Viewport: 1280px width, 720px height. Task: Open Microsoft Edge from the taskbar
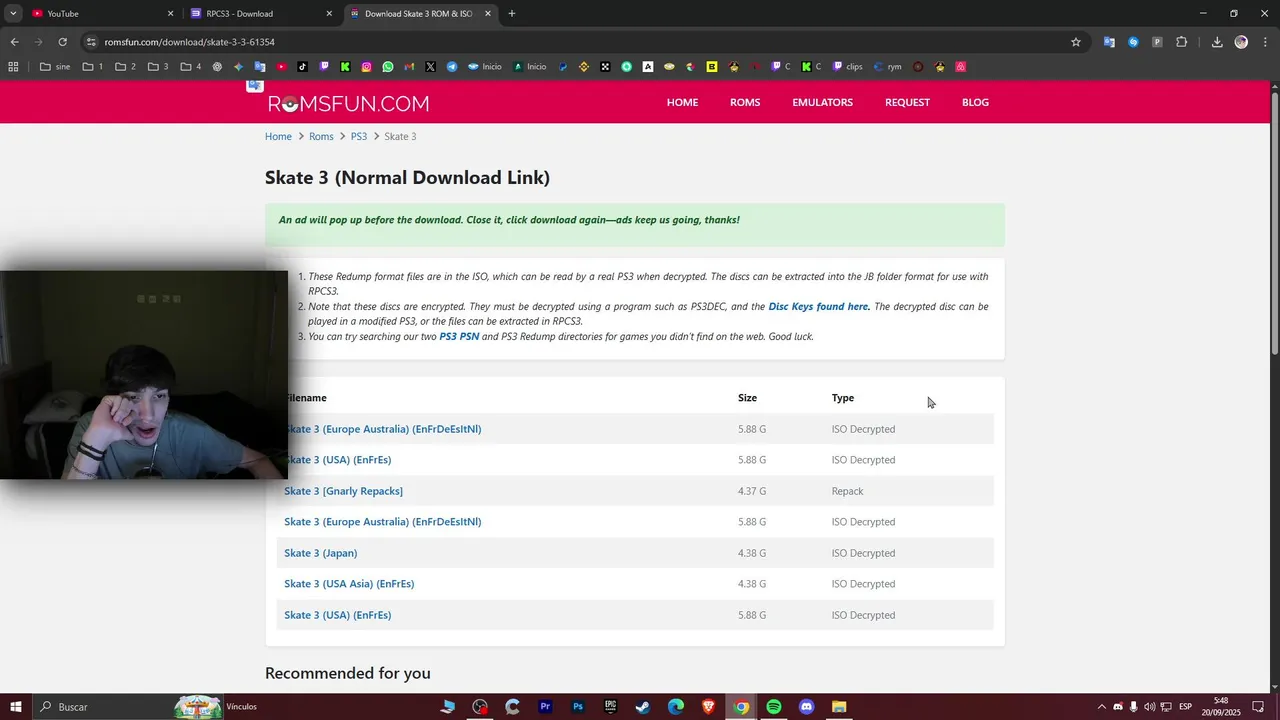coord(676,707)
